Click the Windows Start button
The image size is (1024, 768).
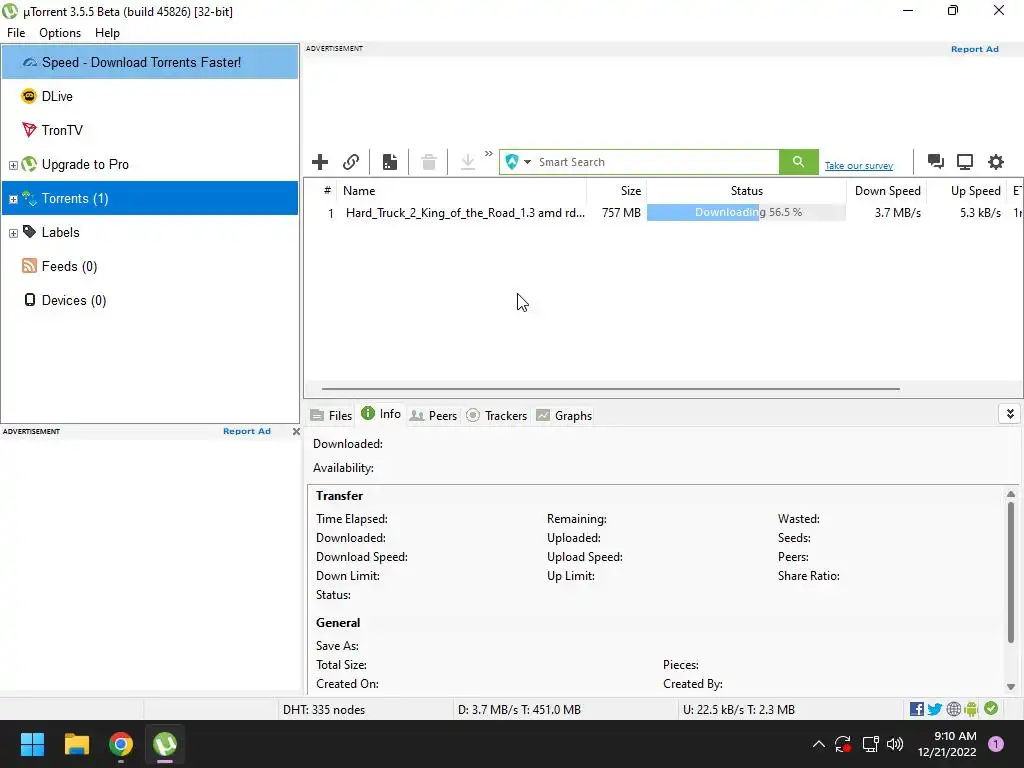point(32,744)
